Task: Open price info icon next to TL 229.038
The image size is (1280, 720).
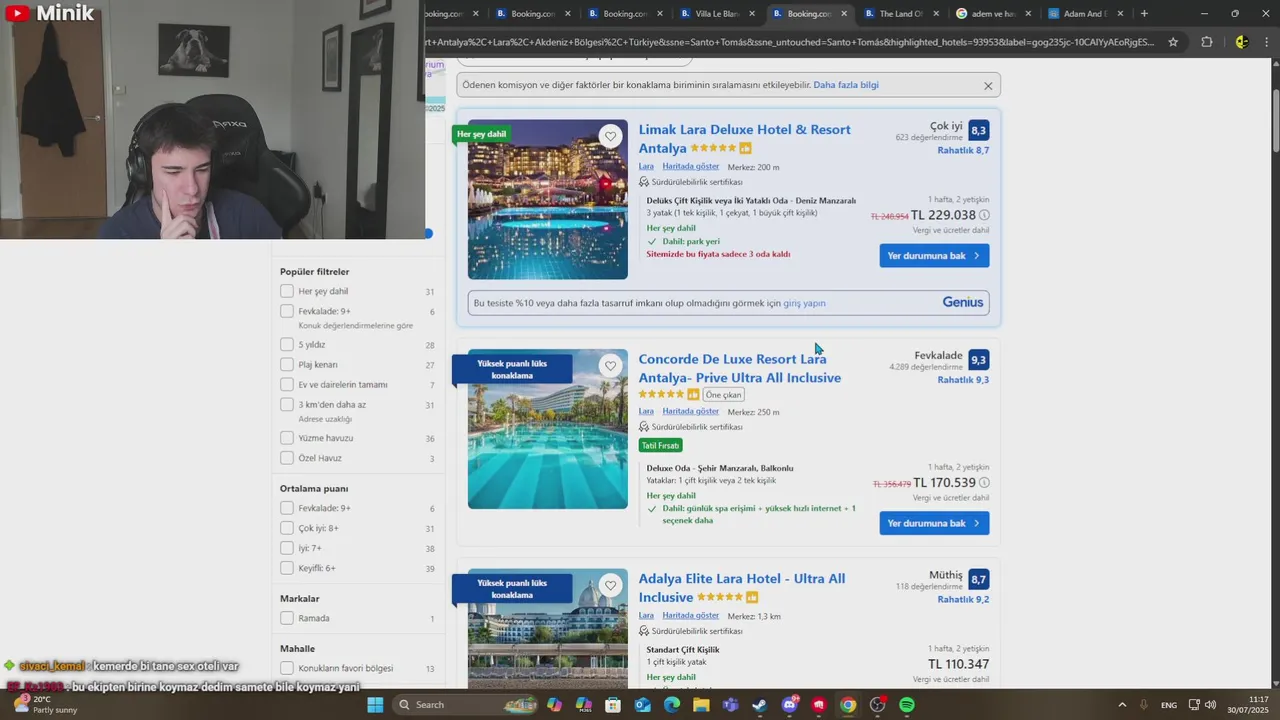Action: point(984,215)
